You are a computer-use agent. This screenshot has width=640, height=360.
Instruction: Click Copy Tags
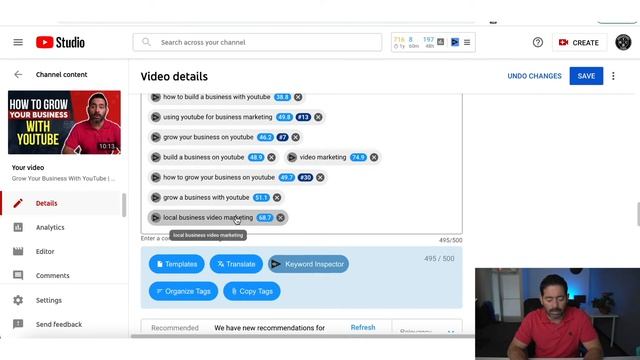point(252,291)
